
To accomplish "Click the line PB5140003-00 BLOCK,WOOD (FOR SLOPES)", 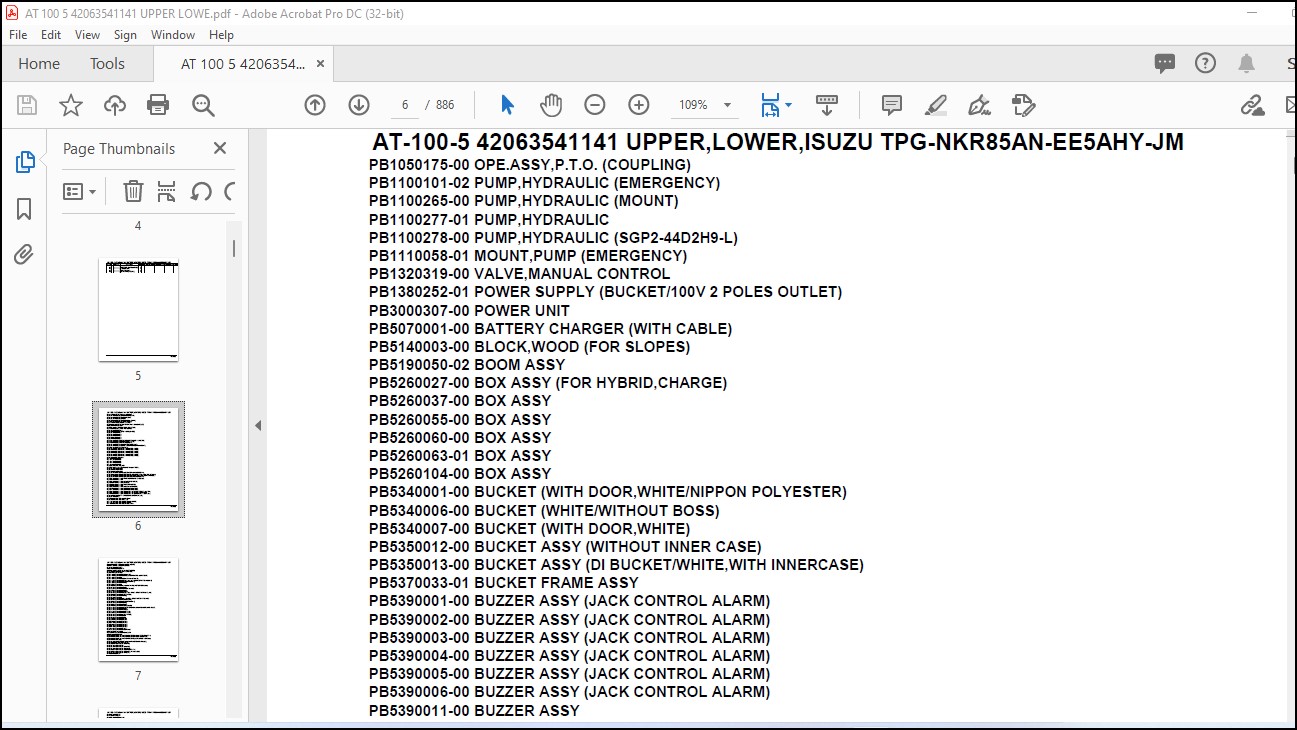I will click(x=530, y=347).
